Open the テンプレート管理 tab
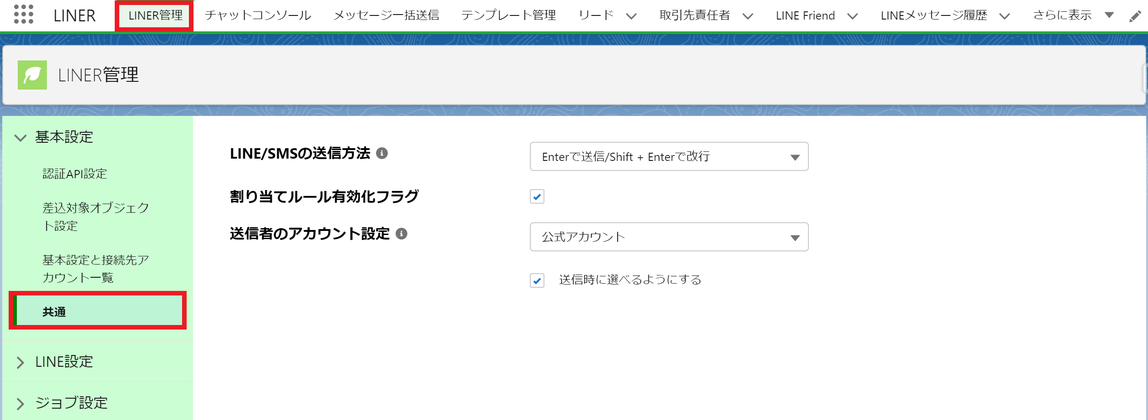 coord(508,15)
